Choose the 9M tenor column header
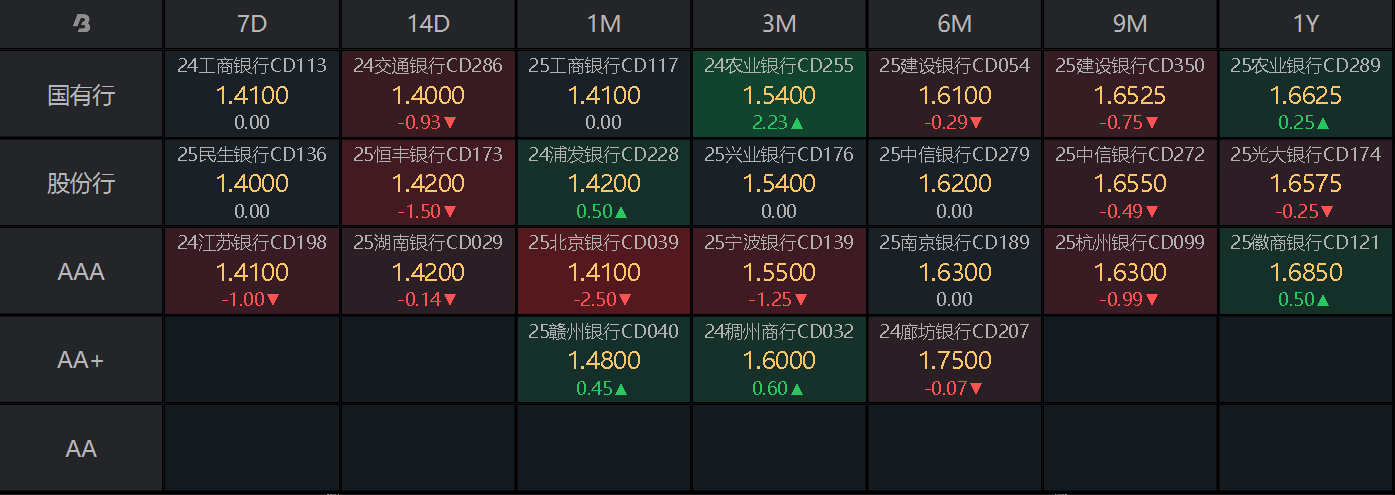Screen dimensions: 1395x495 pyautogui.click(x=1130, y=25)
